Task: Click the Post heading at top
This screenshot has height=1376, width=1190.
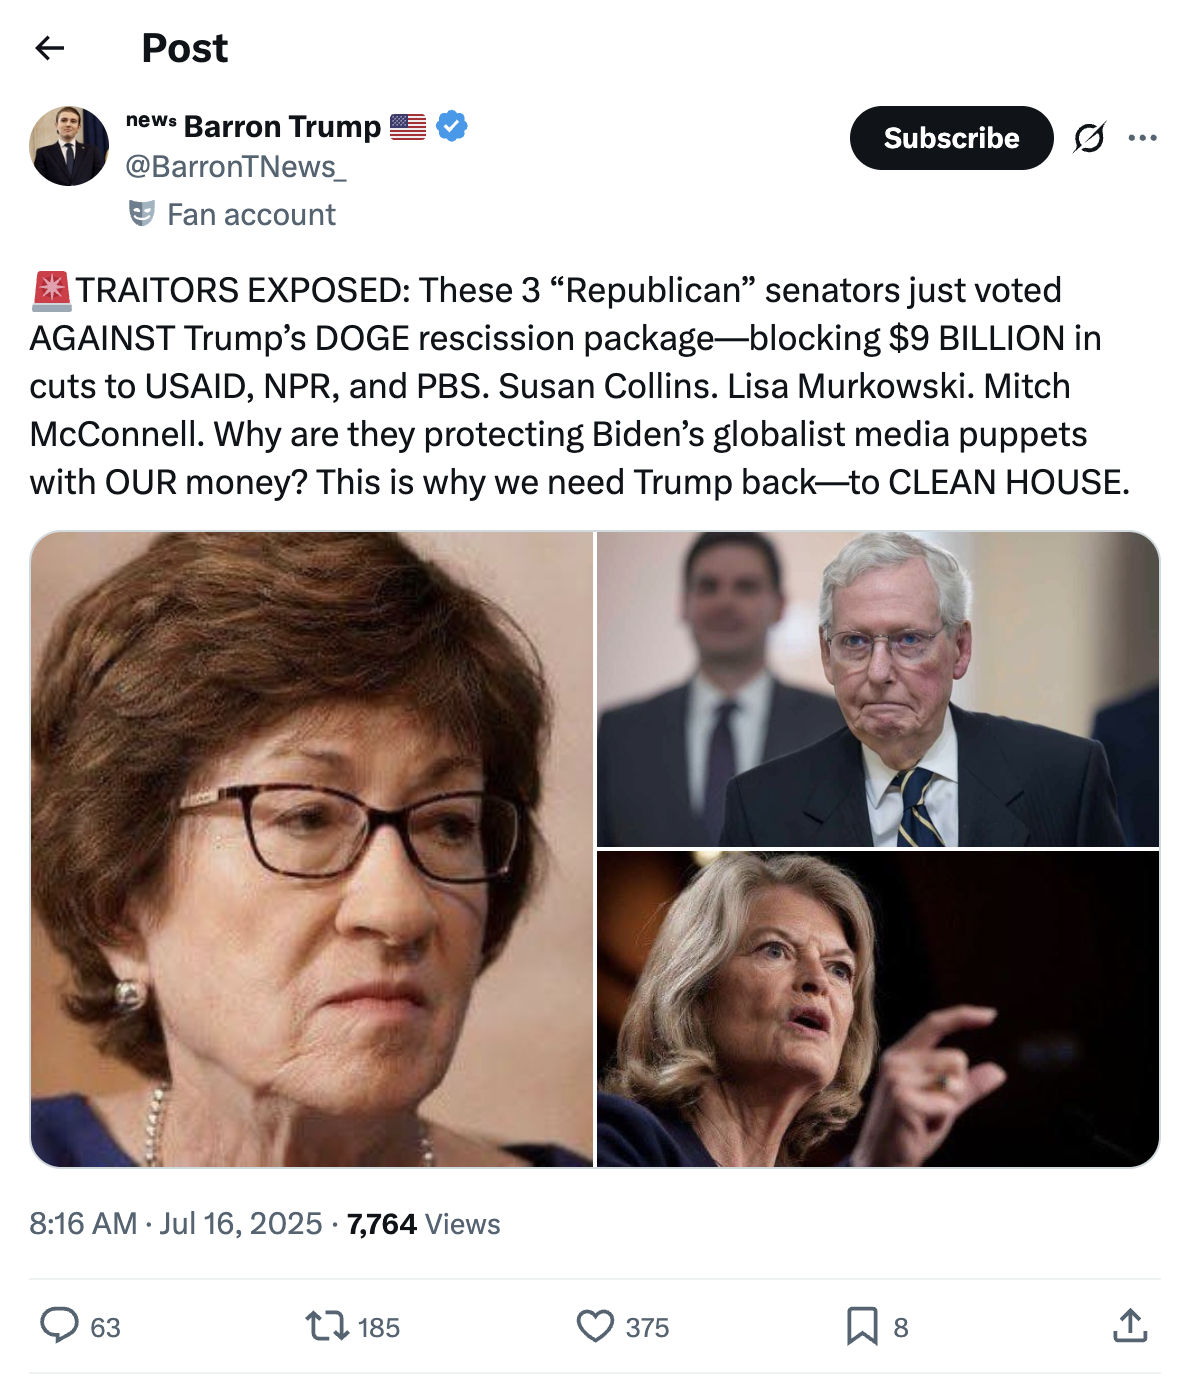Action: point(185,48)
